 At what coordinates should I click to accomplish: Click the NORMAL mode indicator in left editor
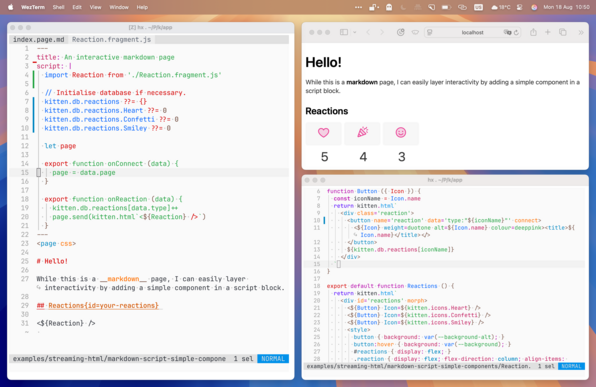[273, 358]
